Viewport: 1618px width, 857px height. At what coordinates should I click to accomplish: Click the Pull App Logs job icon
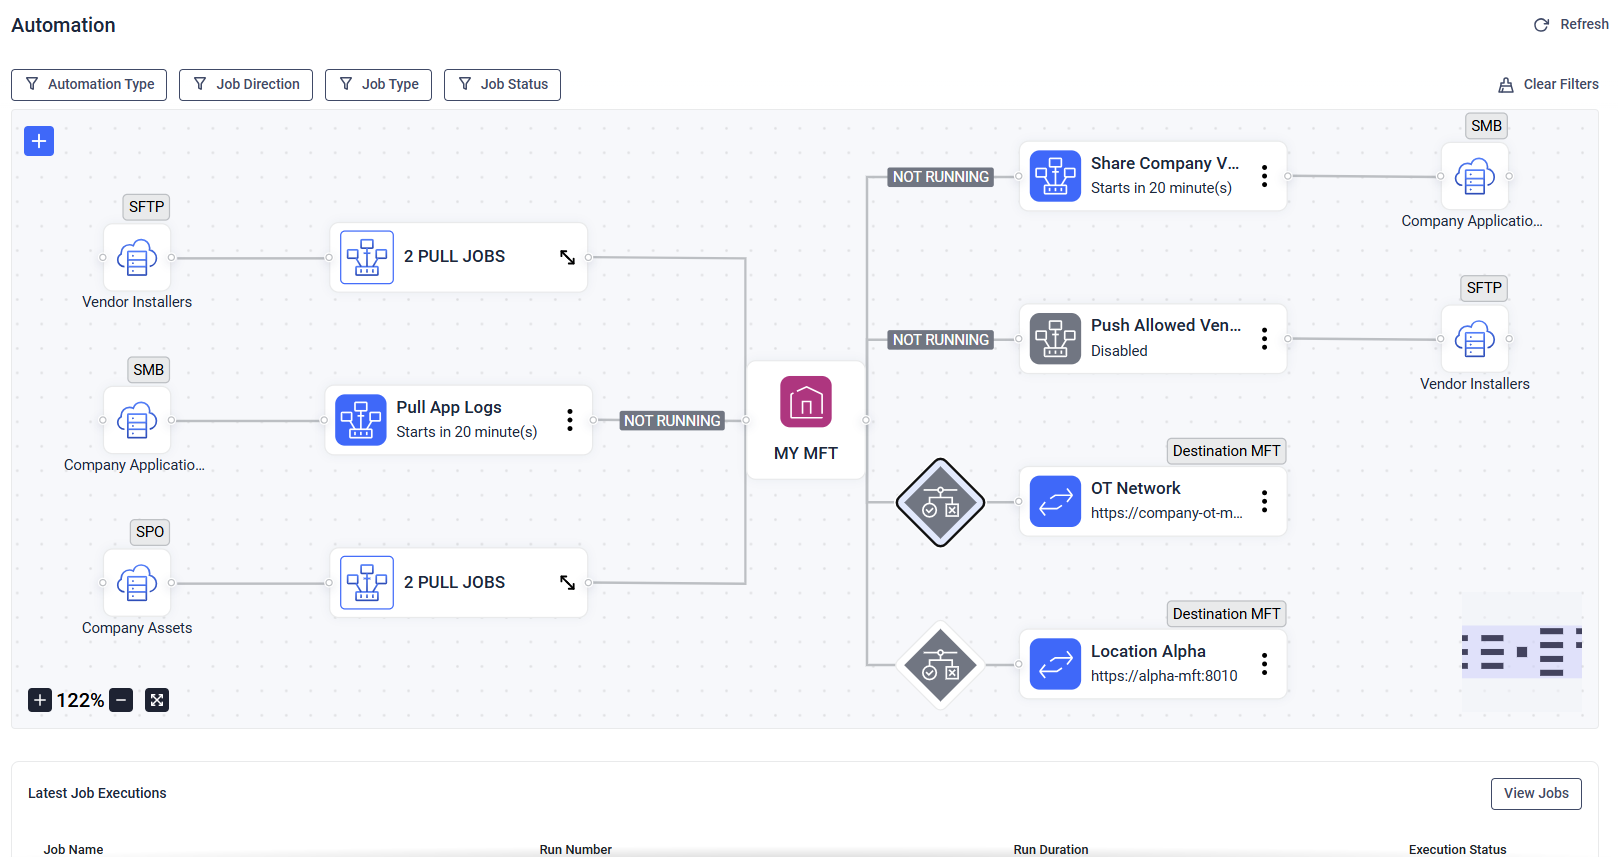361,420
